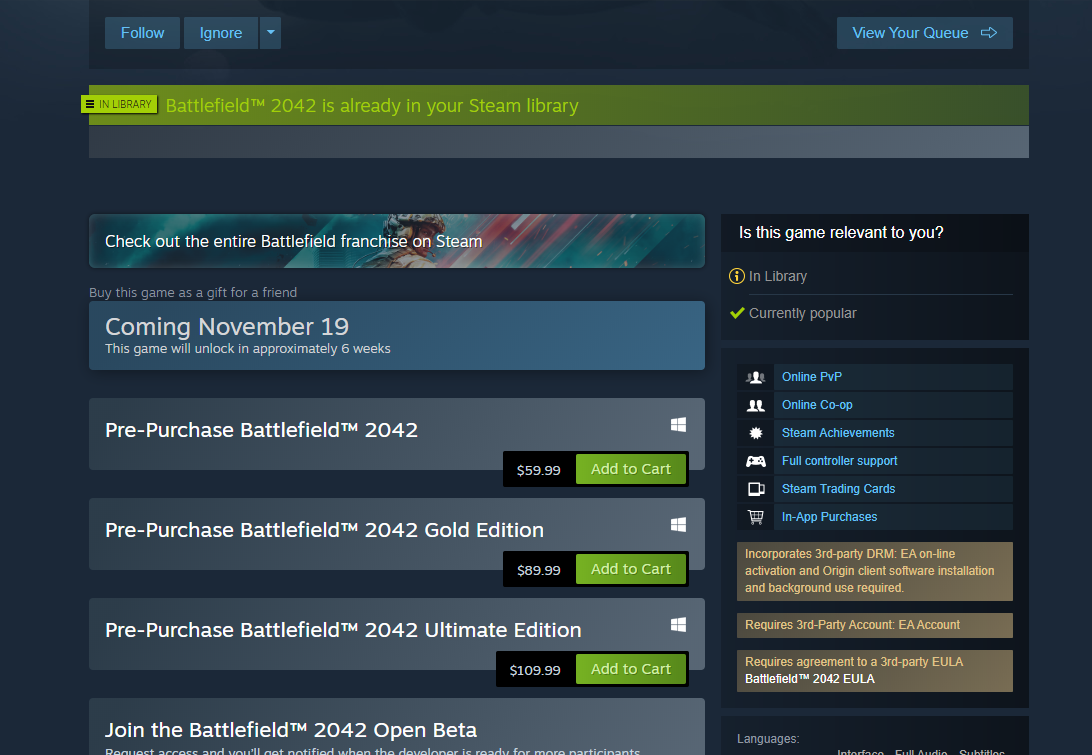Add Battlefield 2042 Gold Edition to cart

pyautogui.click(x=630, y=569)
